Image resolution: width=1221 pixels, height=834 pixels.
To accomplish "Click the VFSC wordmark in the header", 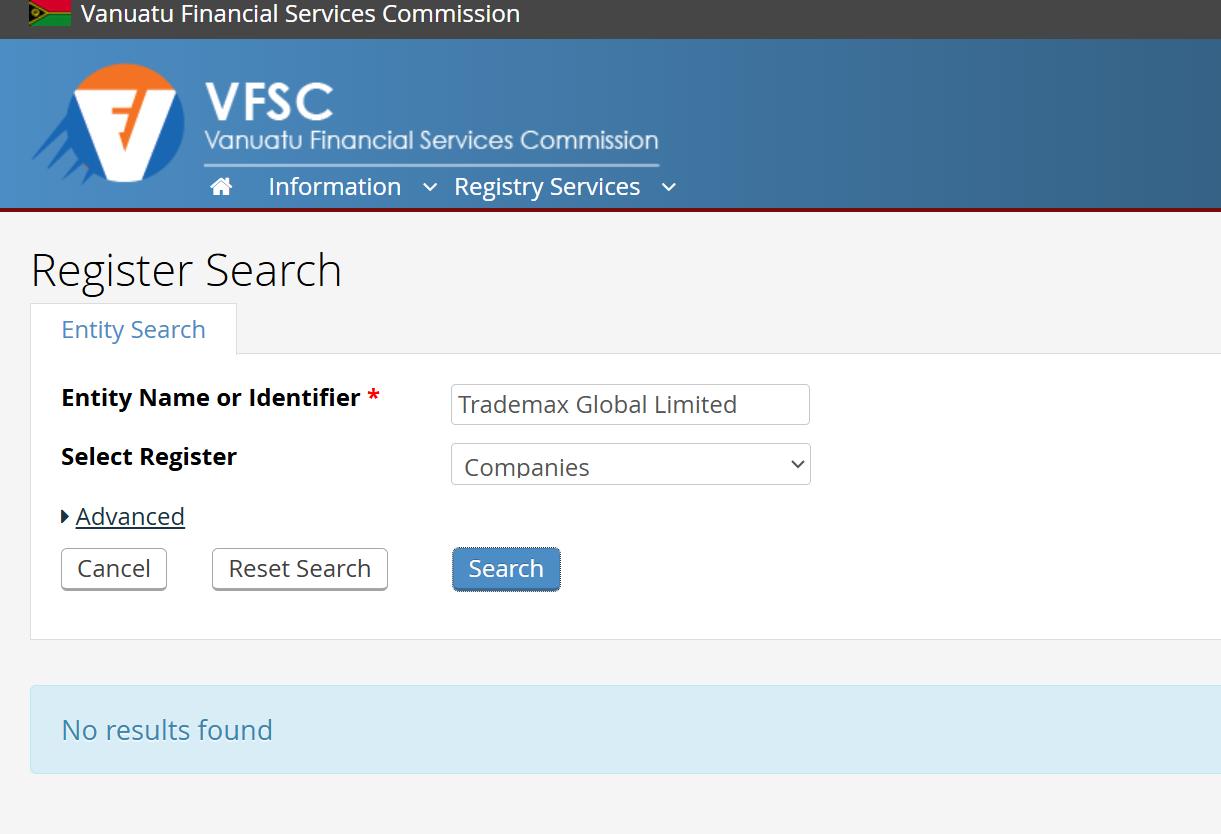I will coord(269,102).
